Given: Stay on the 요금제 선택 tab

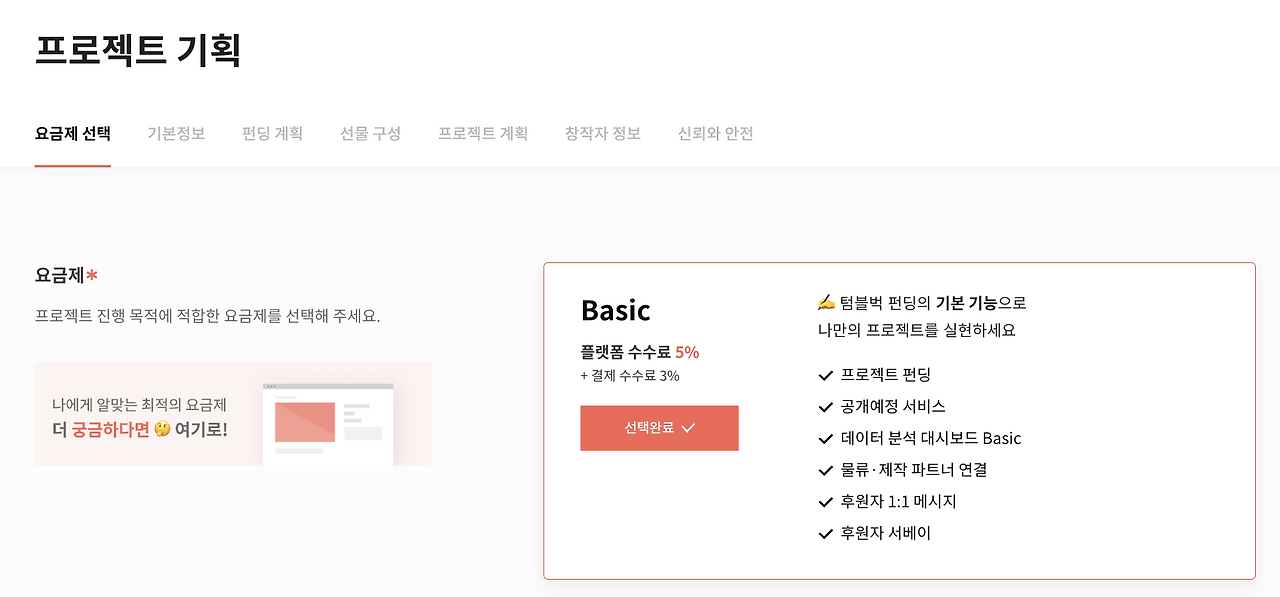Looking at the screenshot, I should pos(73,132).
